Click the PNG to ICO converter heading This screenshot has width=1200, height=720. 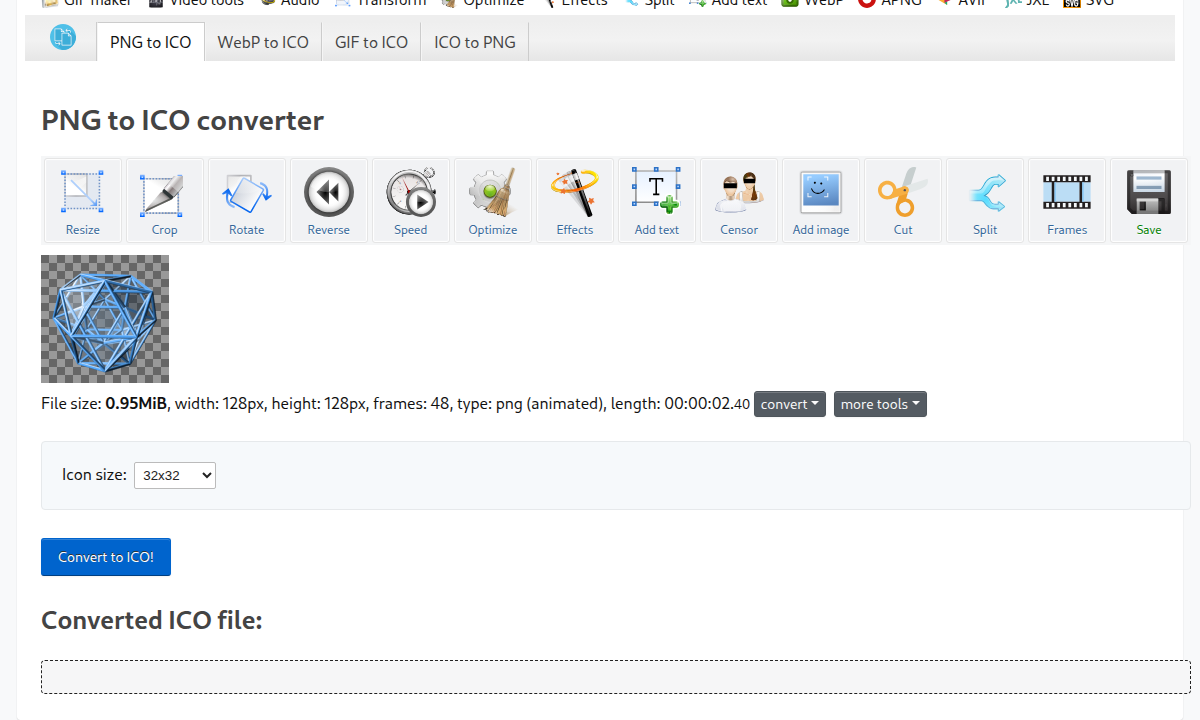(182, 121)
